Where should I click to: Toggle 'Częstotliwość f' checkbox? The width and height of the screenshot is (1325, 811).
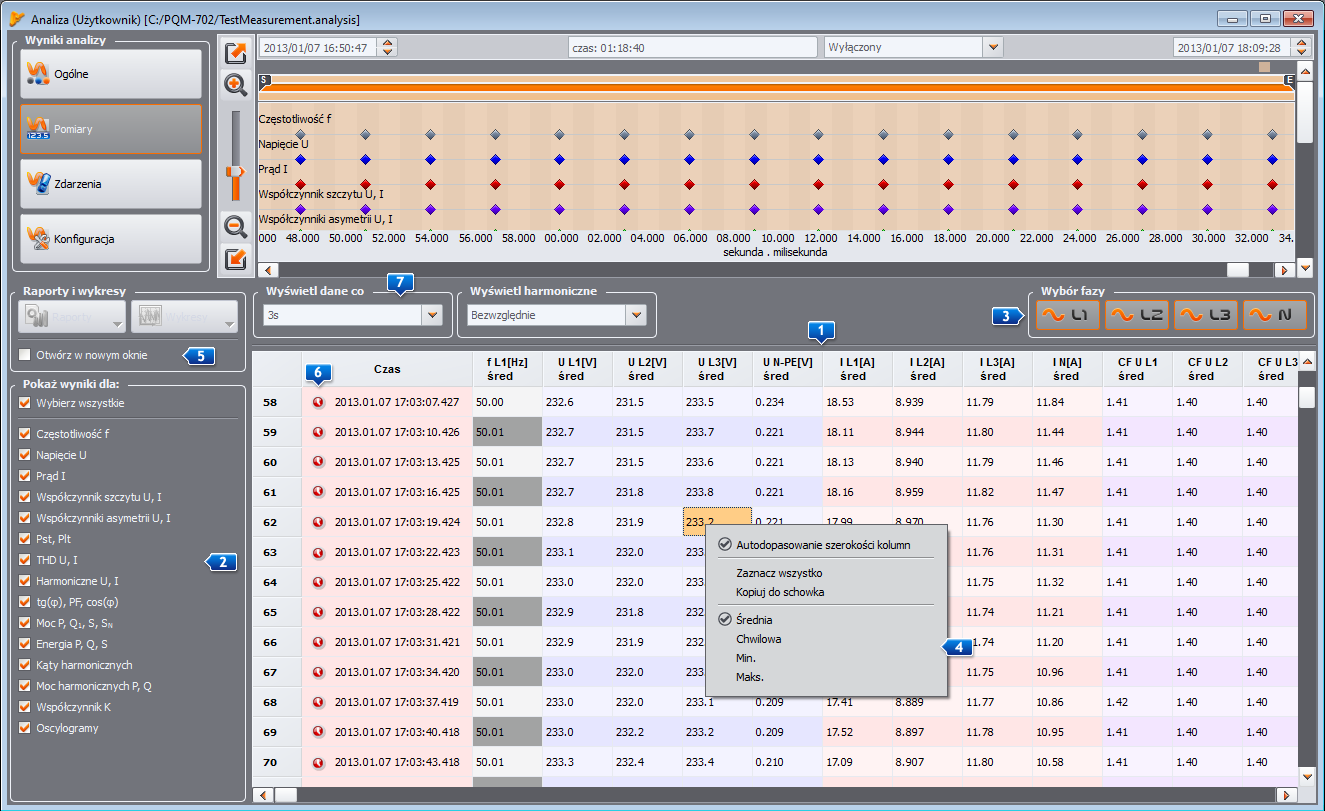[x=26, y=434]
